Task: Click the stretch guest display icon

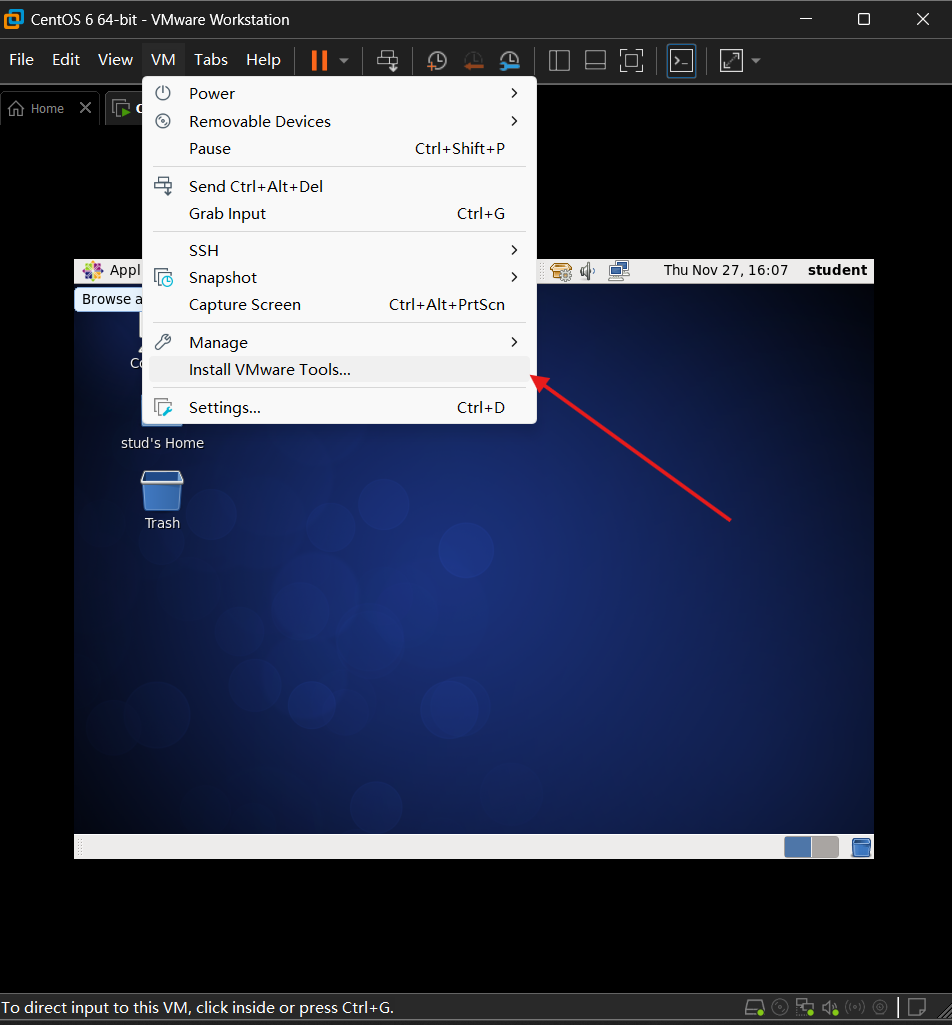Action: pos(731,61)
